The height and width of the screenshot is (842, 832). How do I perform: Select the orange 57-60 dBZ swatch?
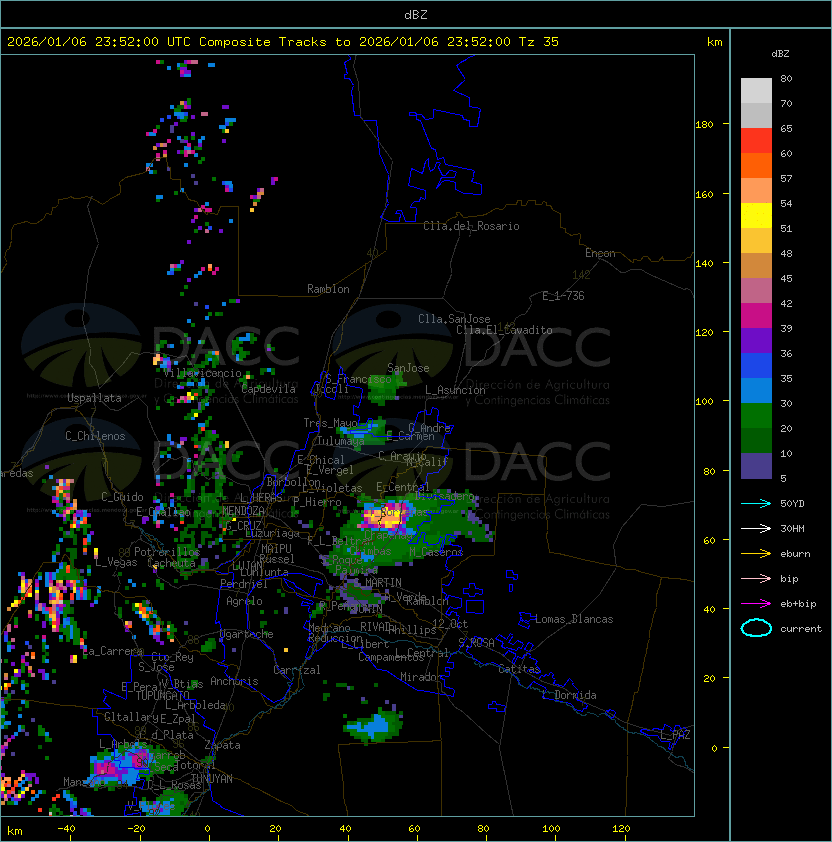(756, 166)
